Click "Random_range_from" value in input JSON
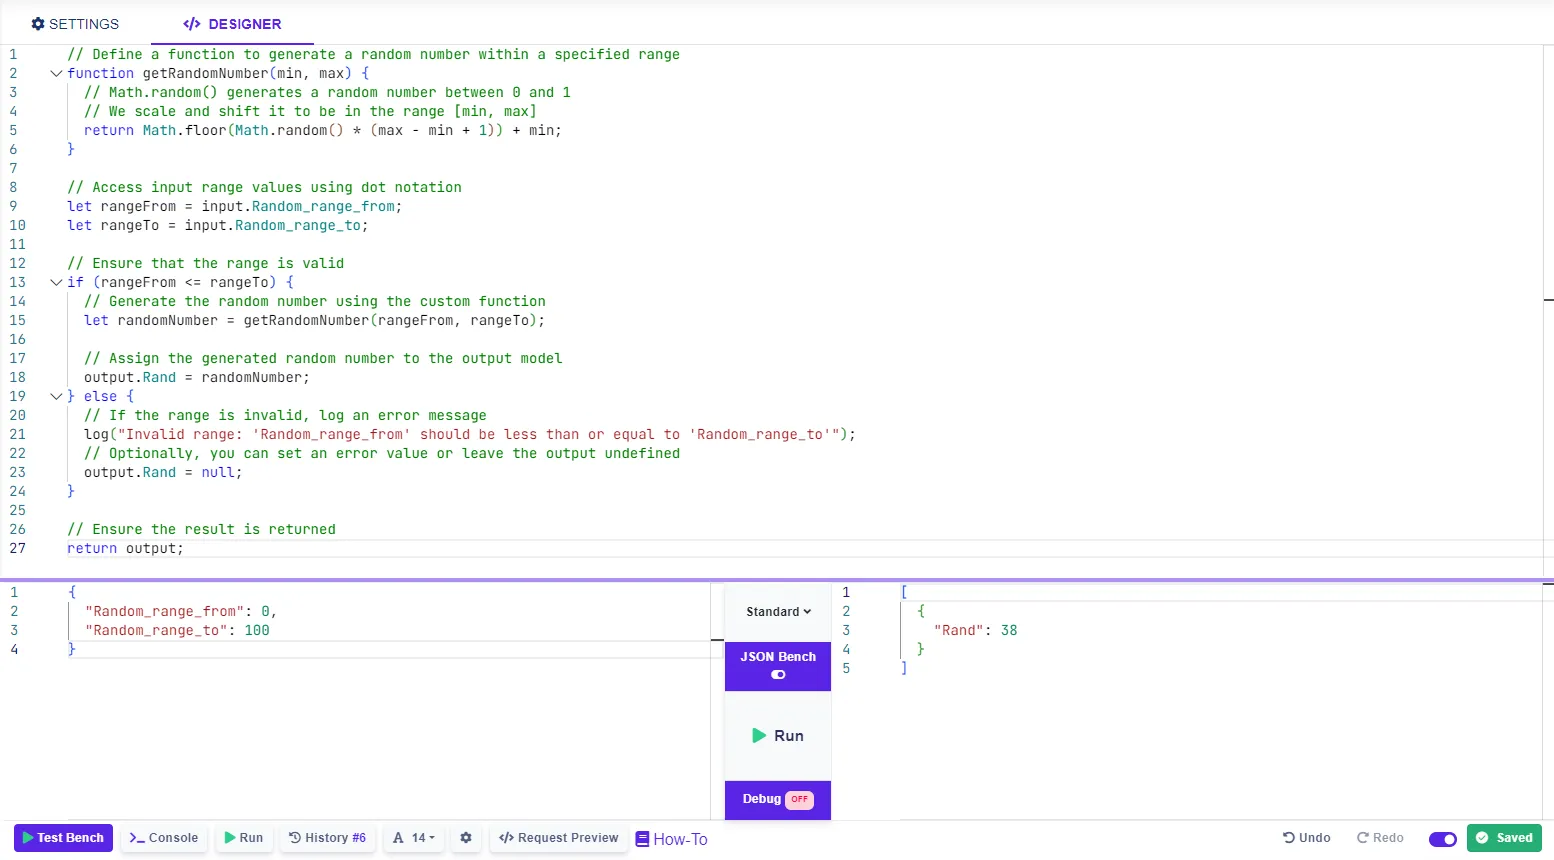This screenshot has height=860, width=1554. point(266,611)
